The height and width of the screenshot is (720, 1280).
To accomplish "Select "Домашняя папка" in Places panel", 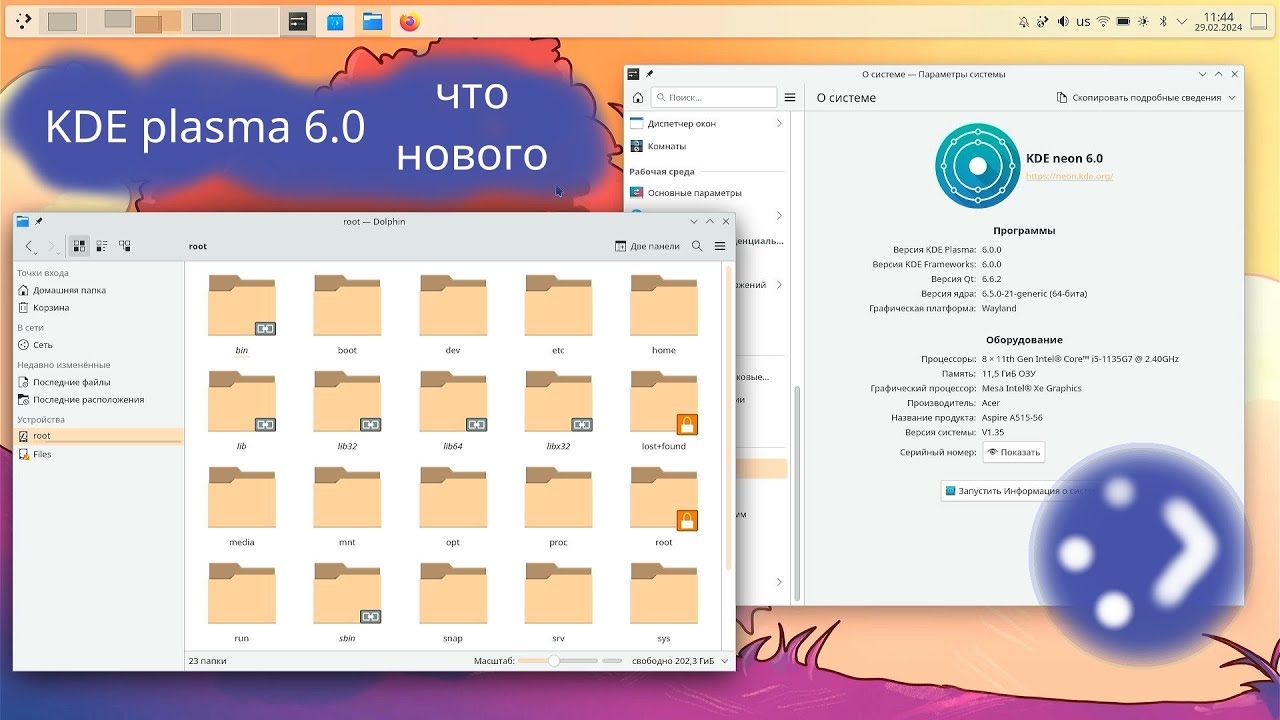I will click(x=99, y=290).
